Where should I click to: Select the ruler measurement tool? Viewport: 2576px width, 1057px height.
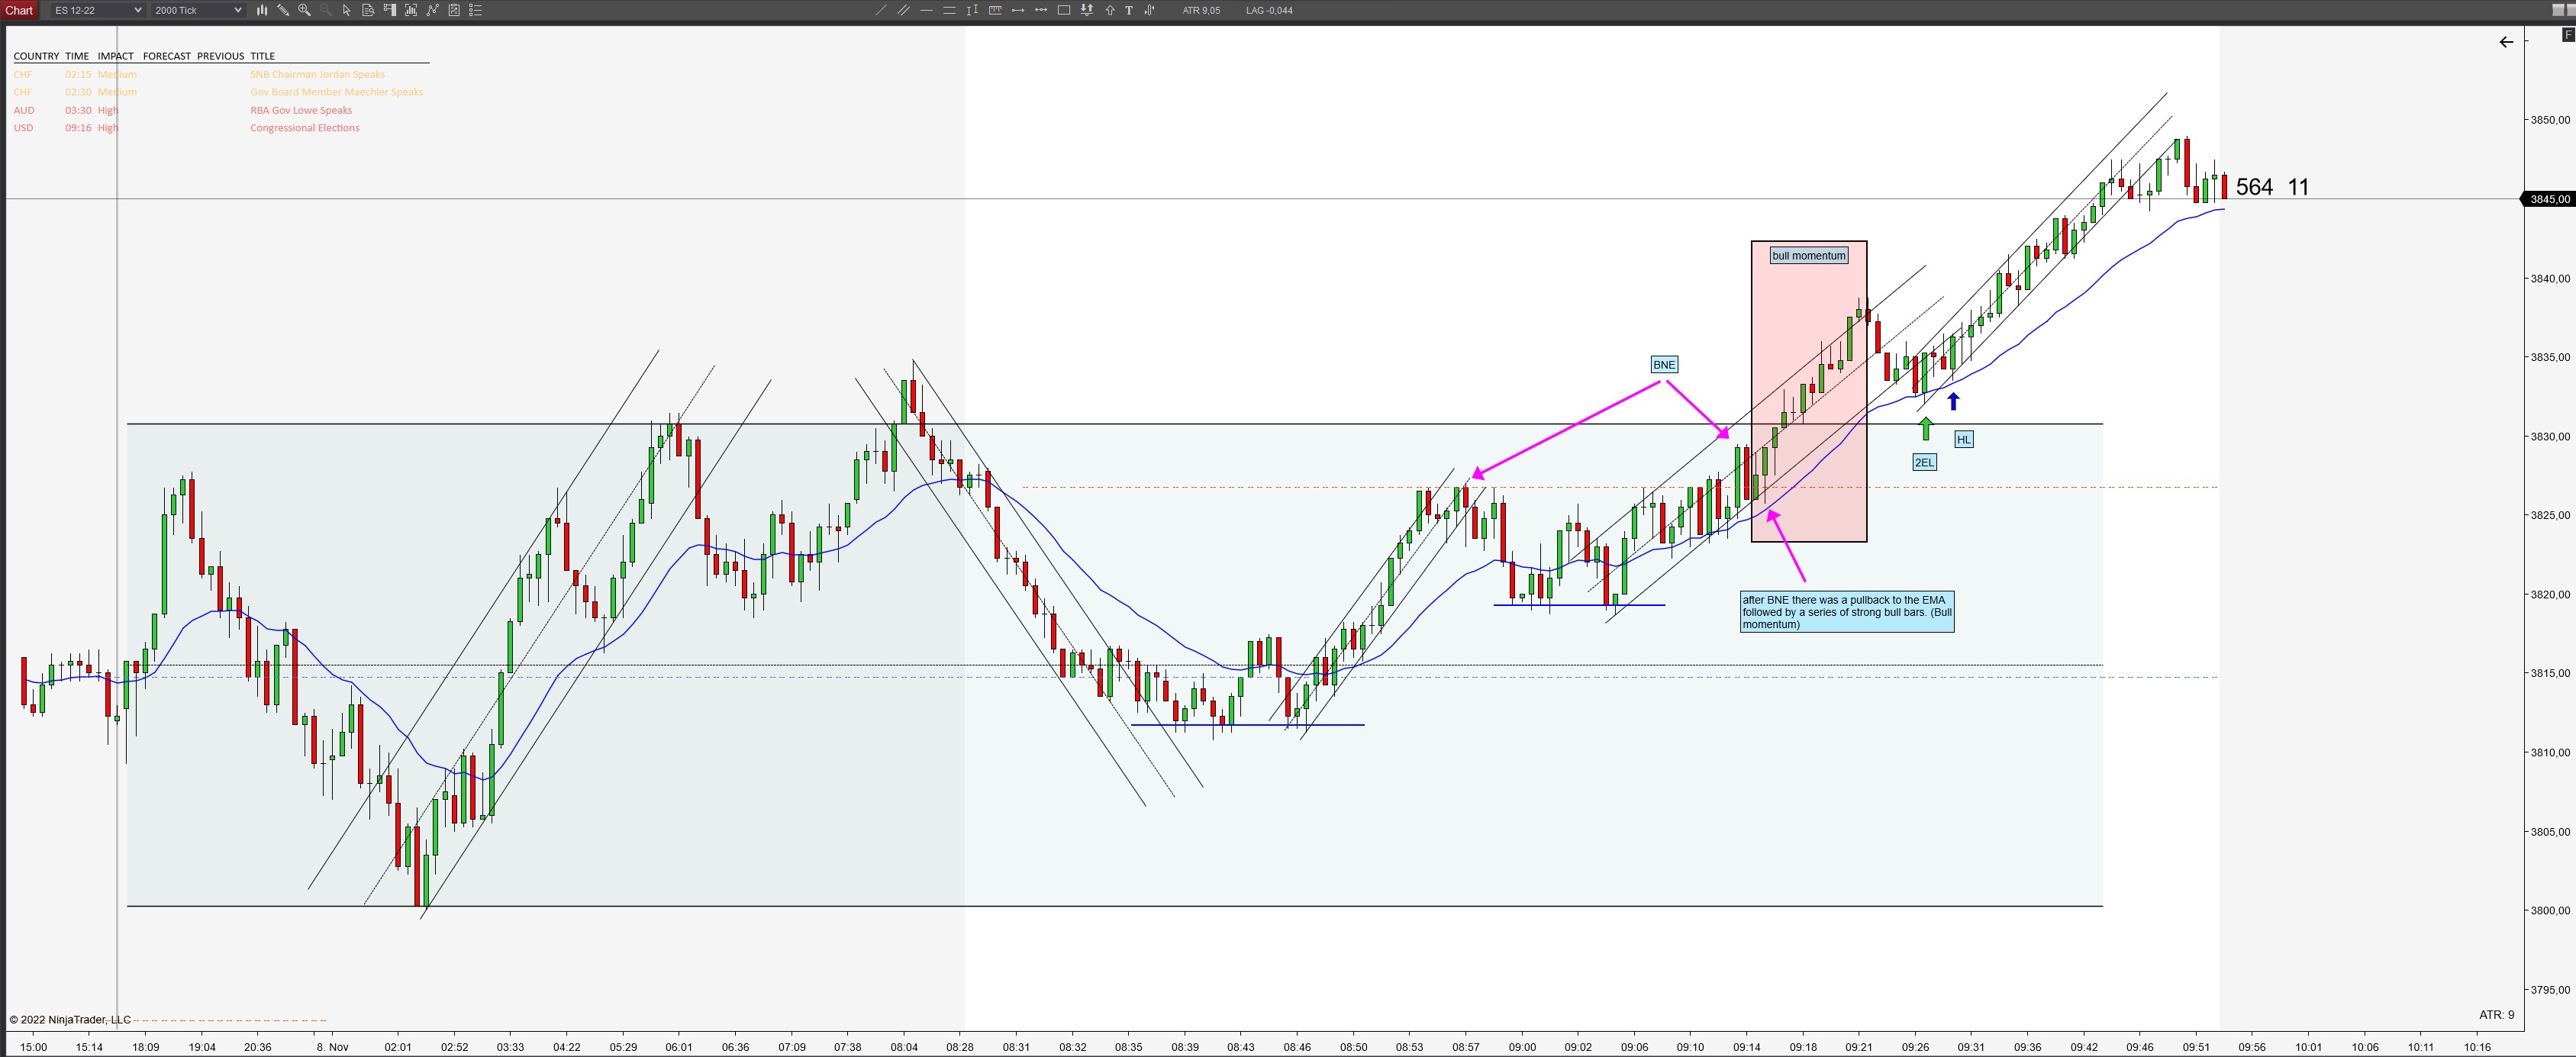[x=995, y=10]
